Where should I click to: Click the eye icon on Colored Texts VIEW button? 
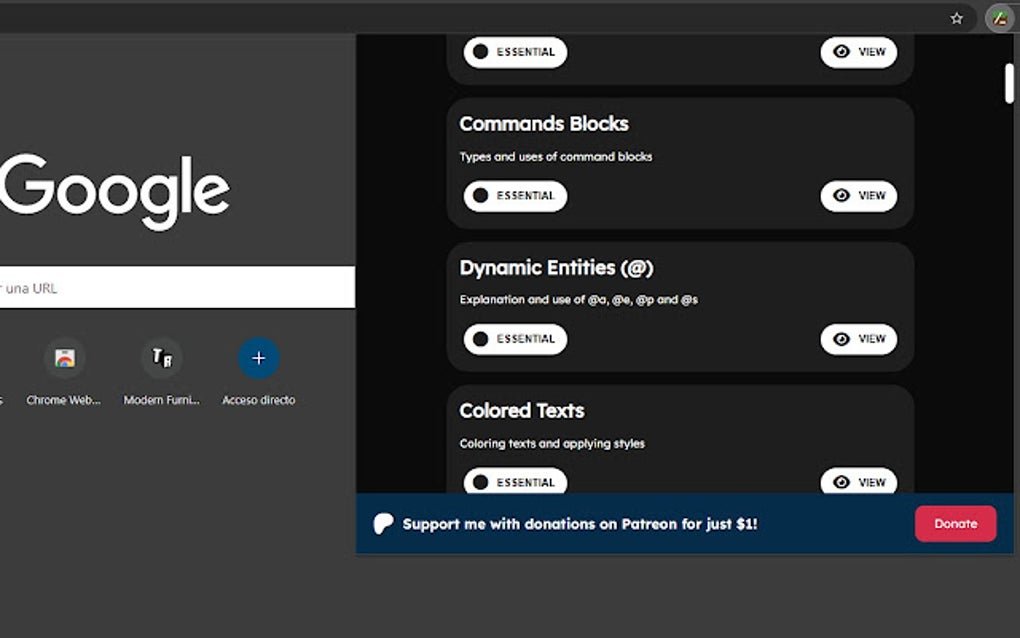(x=842, y=482)
